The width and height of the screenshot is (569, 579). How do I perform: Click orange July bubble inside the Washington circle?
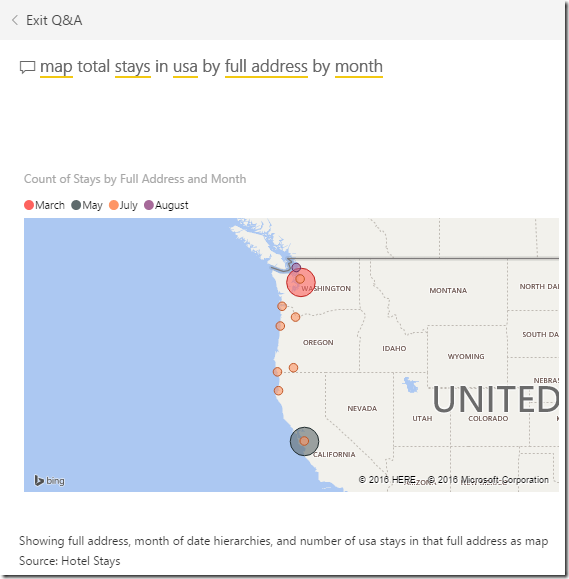tap(300, 279)
